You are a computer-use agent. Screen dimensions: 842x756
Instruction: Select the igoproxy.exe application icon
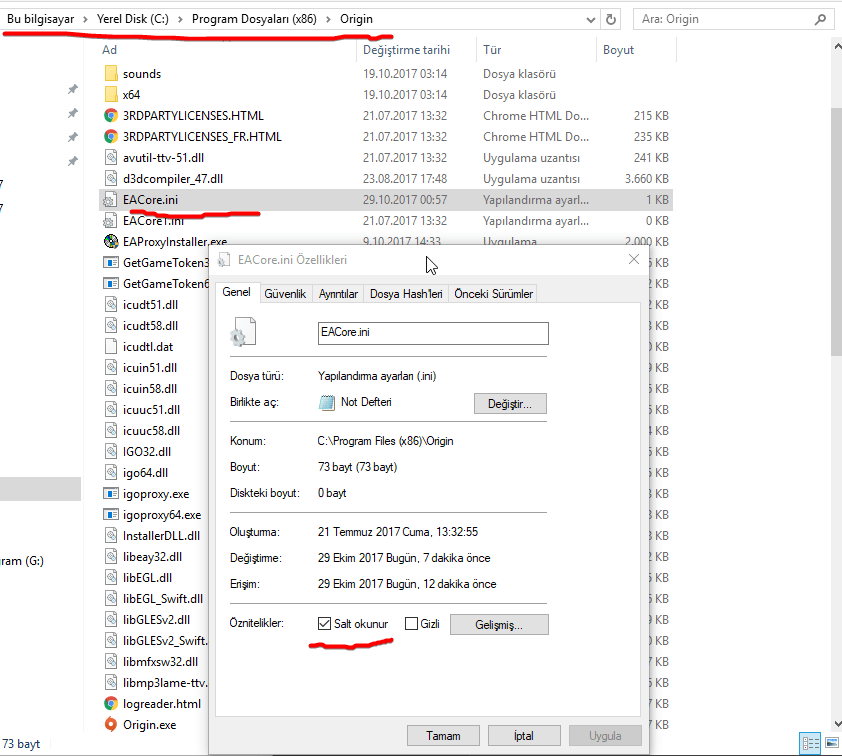pyautogui.click(x=111, y=493)
